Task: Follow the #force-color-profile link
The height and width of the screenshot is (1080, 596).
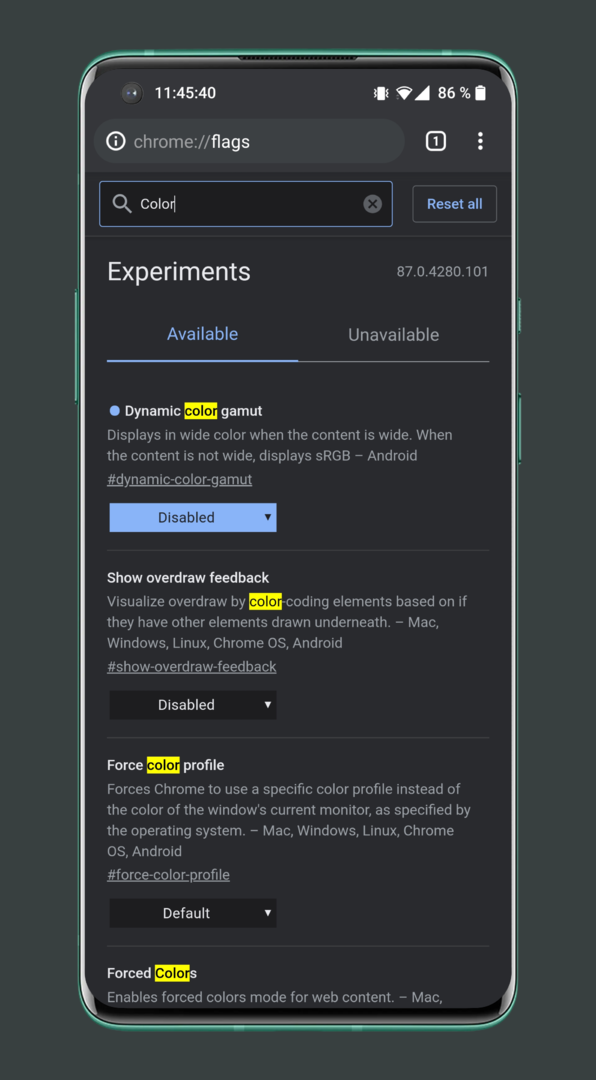Action: [x=169, y=875]
